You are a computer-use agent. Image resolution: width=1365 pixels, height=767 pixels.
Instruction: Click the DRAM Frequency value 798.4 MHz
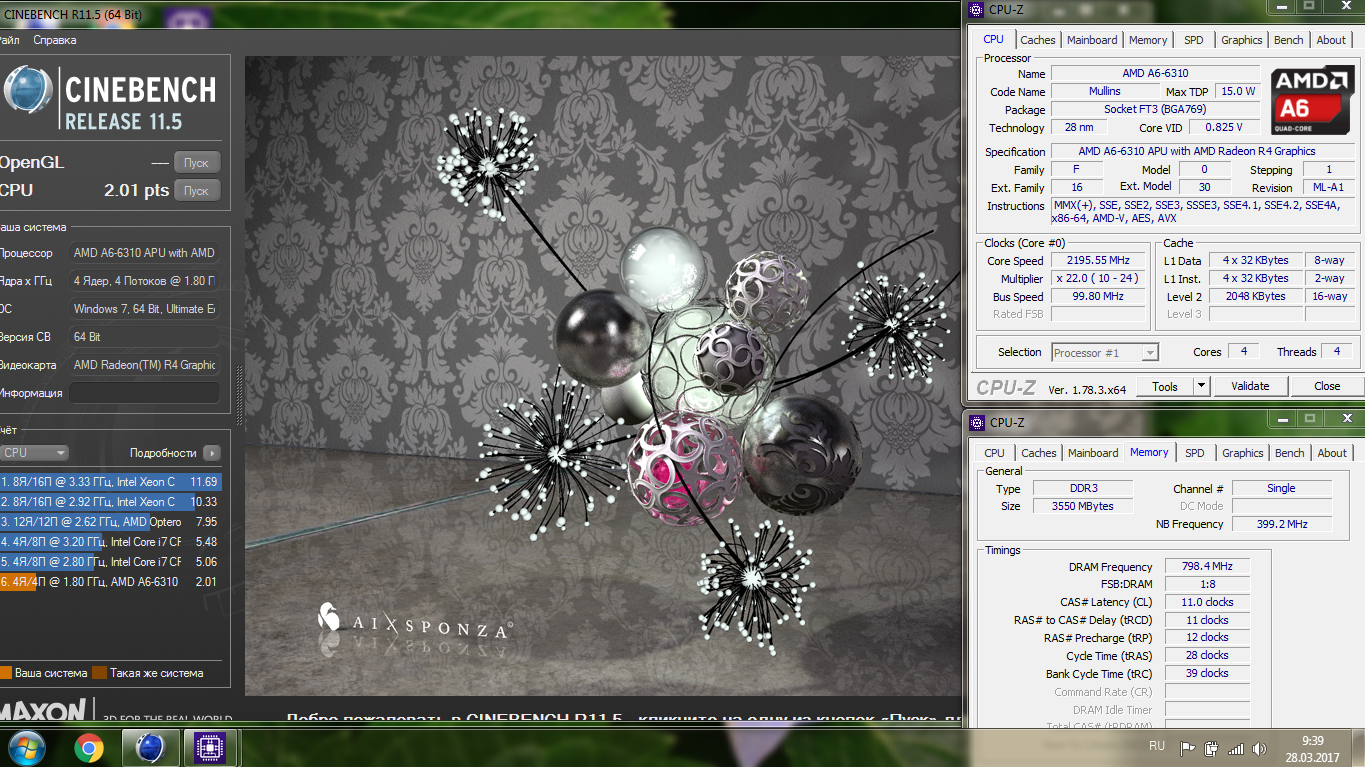click(1207, 566)
